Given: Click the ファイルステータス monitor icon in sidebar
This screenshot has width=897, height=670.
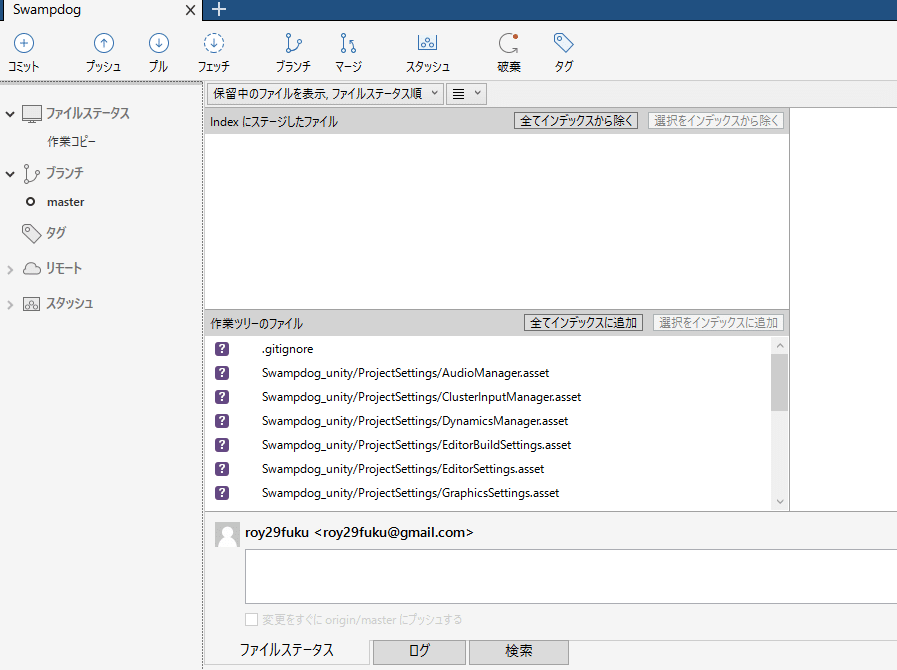Looking at the screenshot, I should pyautogui.click(x=31, y=114).
